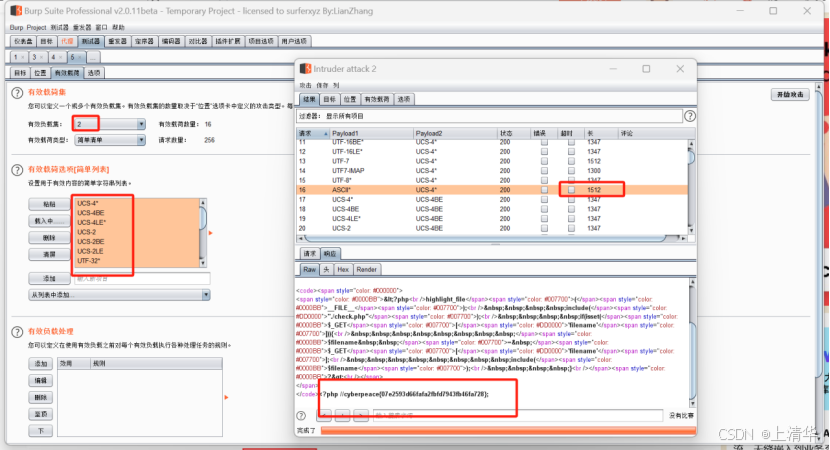The image size is (830, 450).
Task: Open the 结果 results tab in the attack window
Action: tap(309, 100)
